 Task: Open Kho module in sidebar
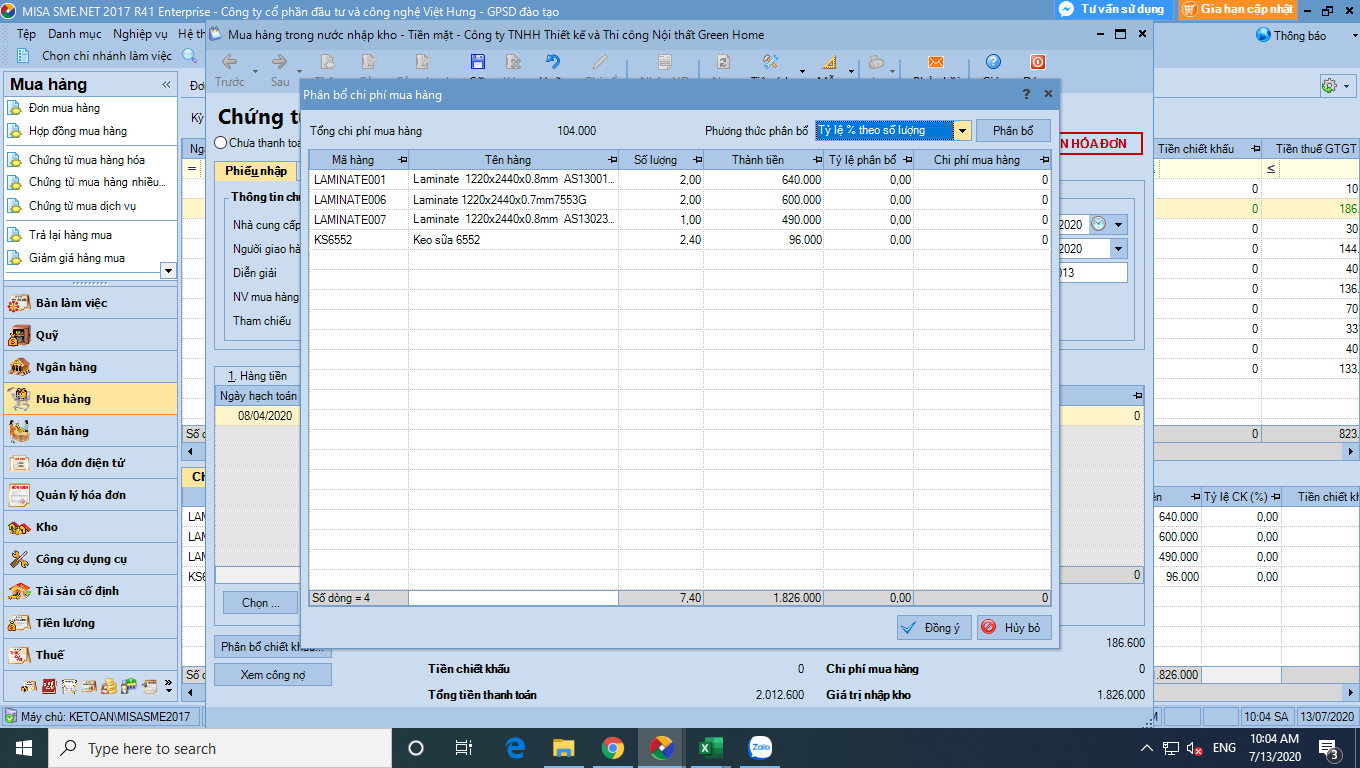pos(47,527)
